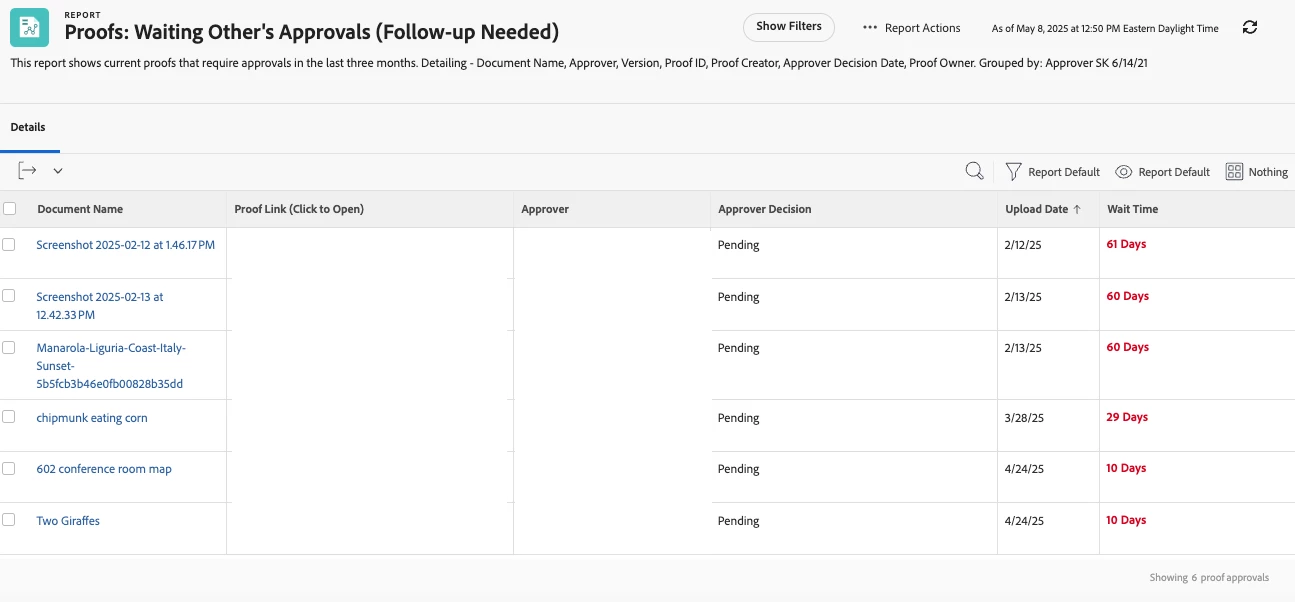Screen dimensions: 1295x602
Task: Check the box for chipmunk eating corn
Action: click(x=9, y=417)
